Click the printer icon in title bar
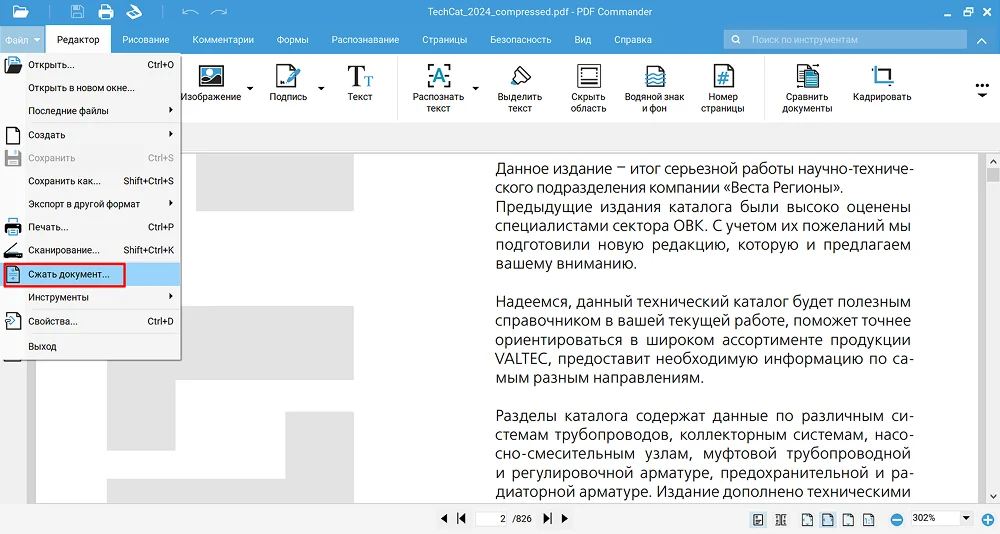1000x534 pixels. click(x=106, y=12)
